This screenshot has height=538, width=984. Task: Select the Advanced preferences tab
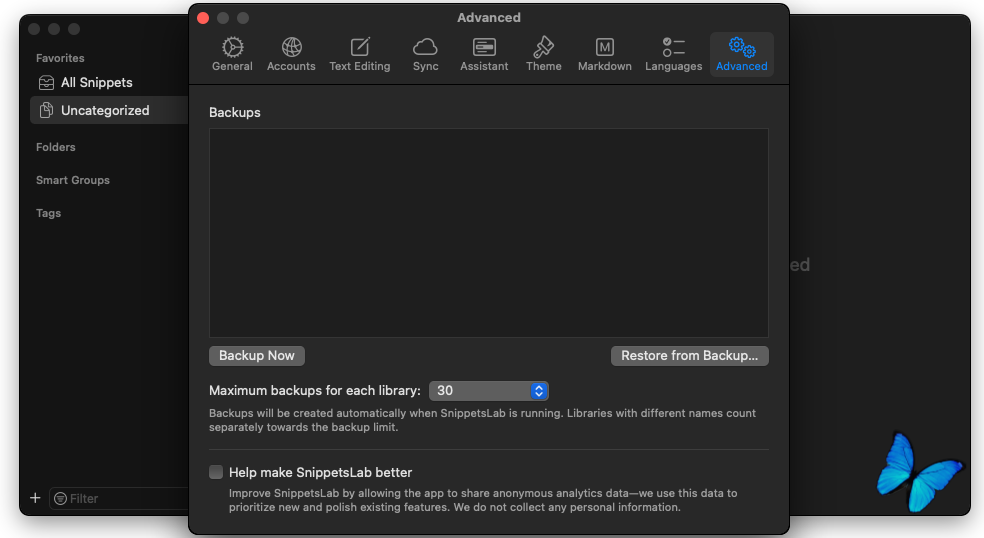click(741, 54)
